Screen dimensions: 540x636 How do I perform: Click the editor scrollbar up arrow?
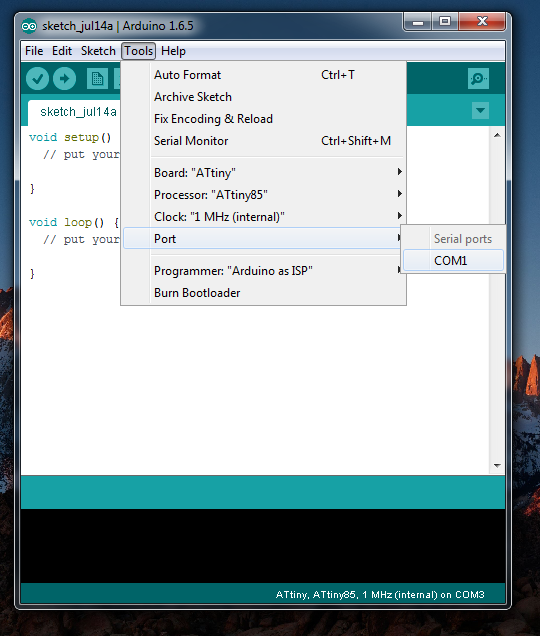point(497,135)
